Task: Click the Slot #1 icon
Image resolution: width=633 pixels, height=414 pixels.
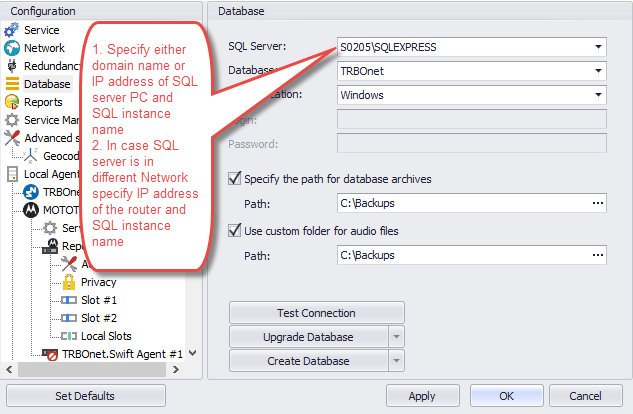Action: tap(69, 300)
